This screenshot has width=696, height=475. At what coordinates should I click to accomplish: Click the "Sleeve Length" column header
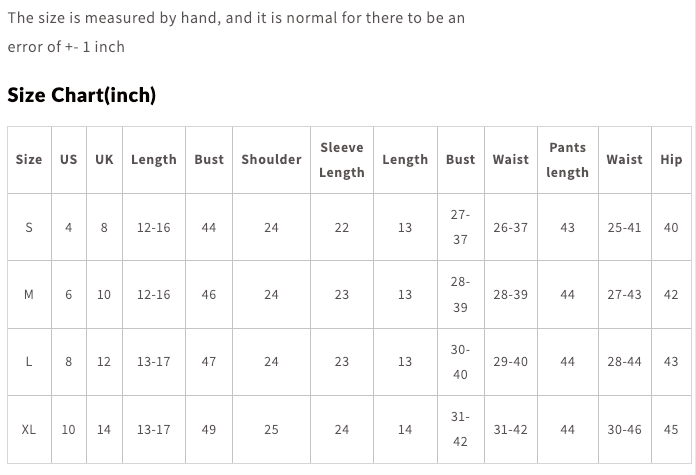(x=341, y=159)
